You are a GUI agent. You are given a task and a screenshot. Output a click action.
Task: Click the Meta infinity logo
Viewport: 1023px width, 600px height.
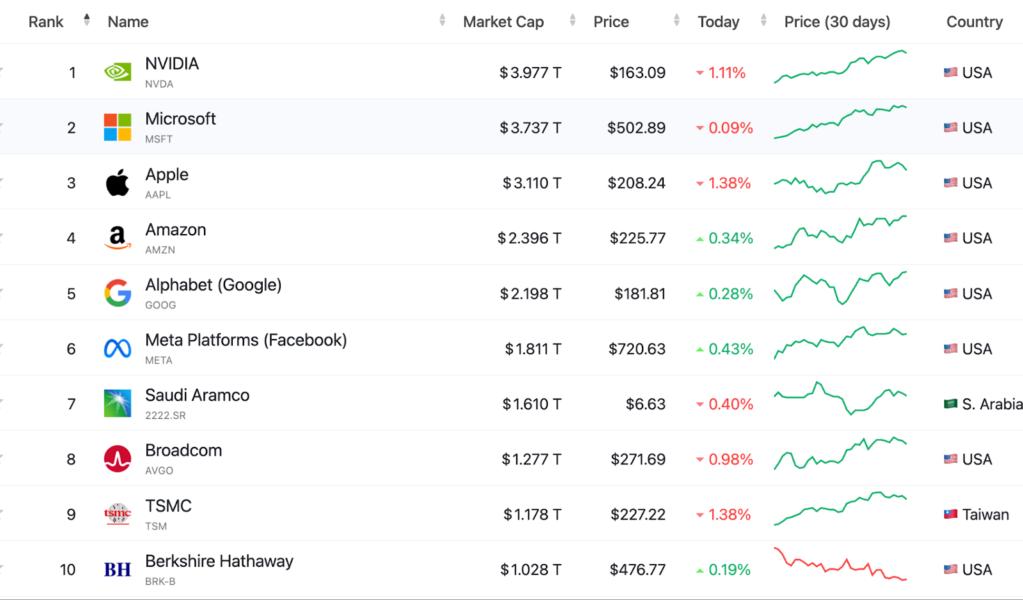[117, 346]
